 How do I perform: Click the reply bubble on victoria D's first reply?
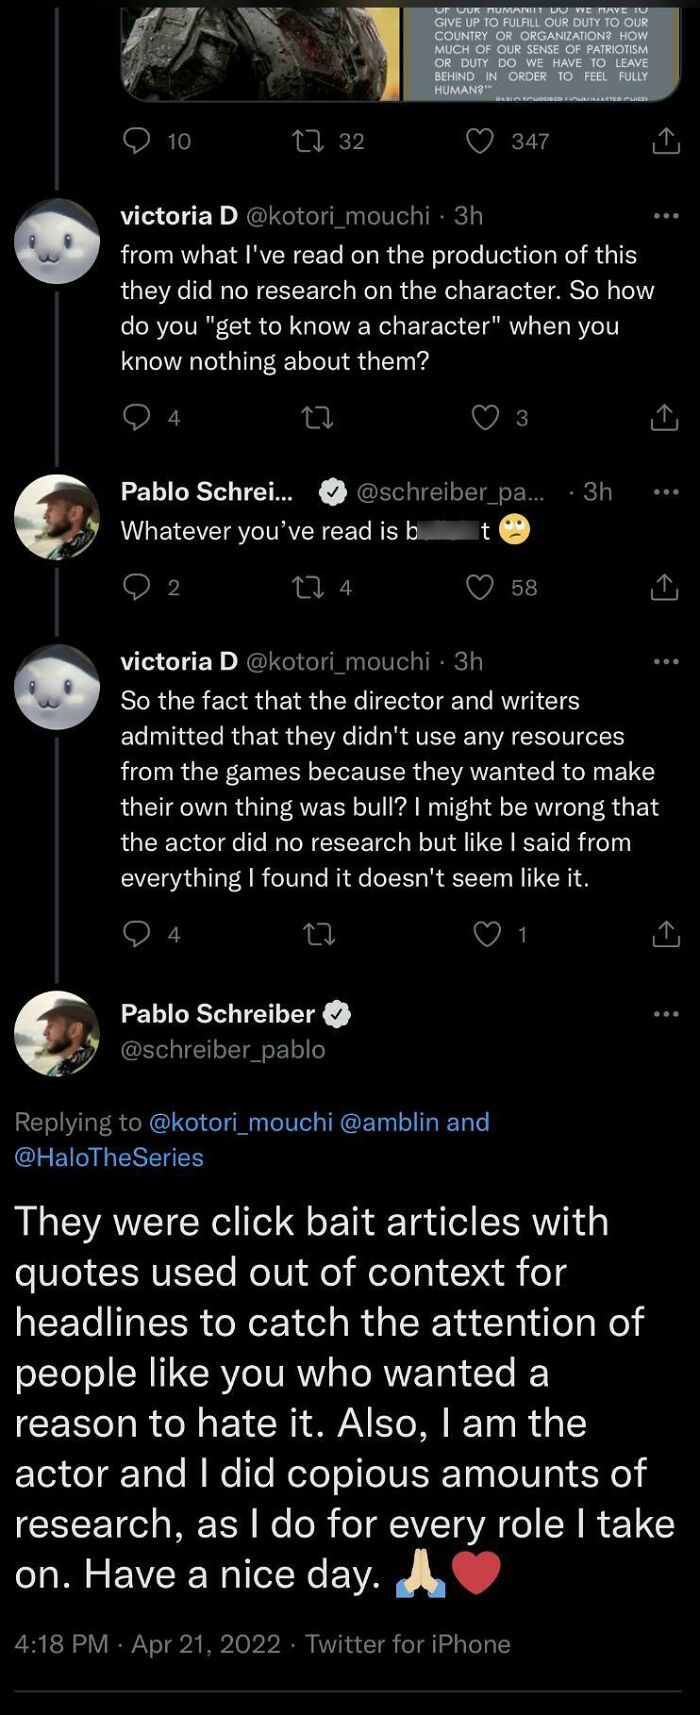click(x=138, y=418)
